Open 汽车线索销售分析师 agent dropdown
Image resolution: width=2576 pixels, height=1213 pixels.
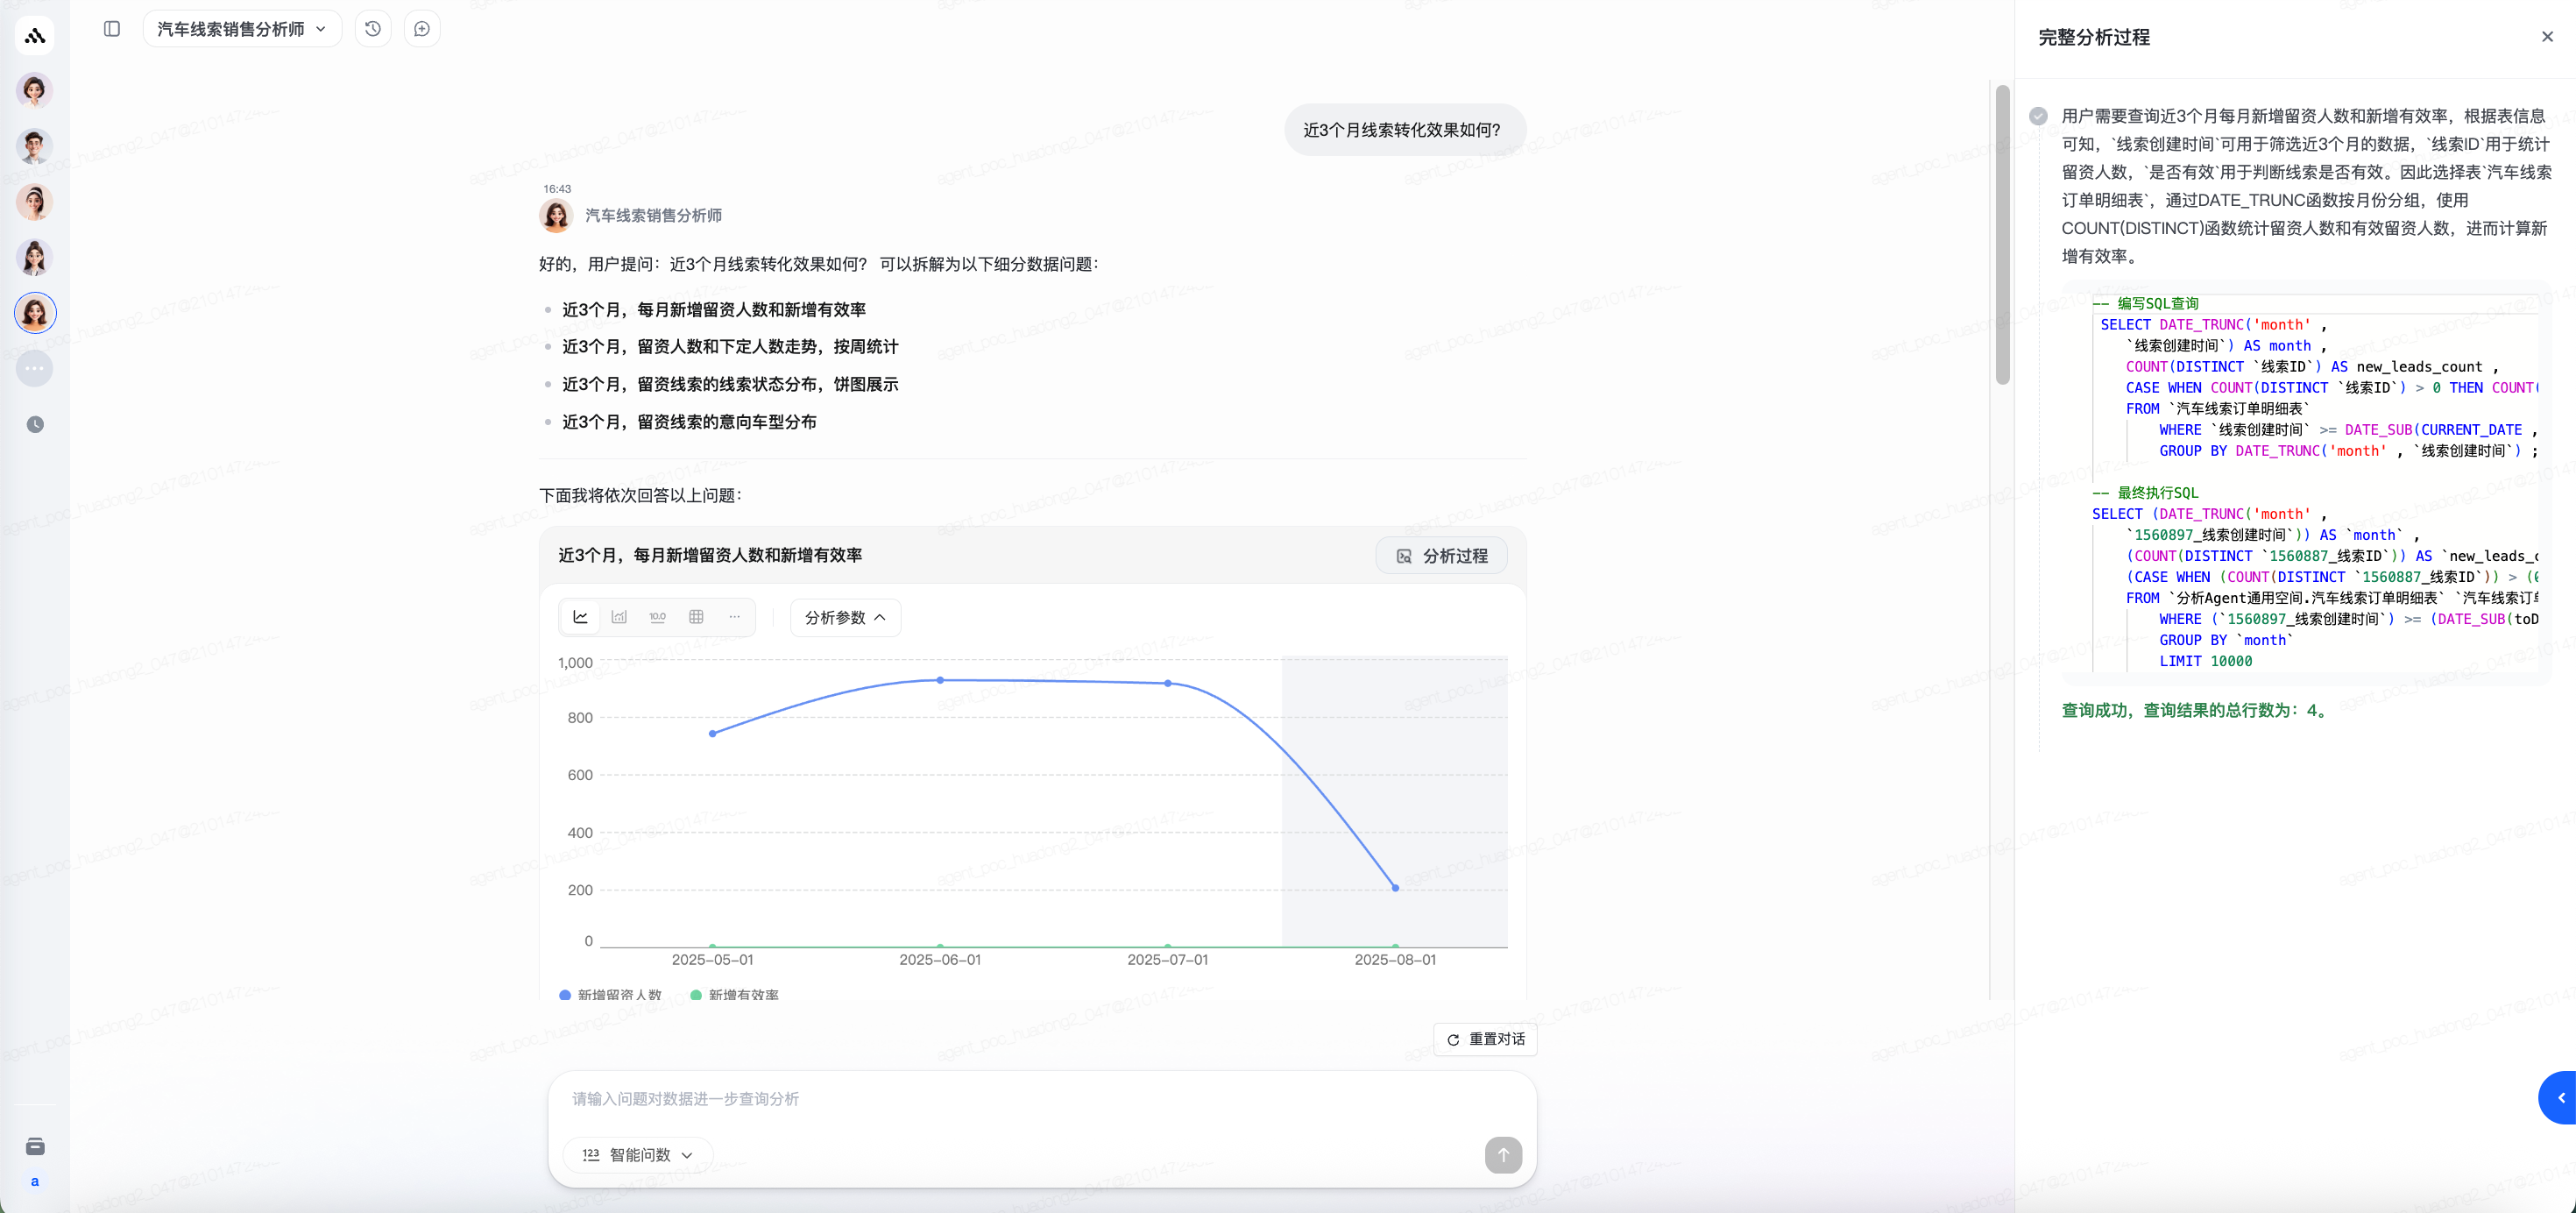(x=242, y=29)
